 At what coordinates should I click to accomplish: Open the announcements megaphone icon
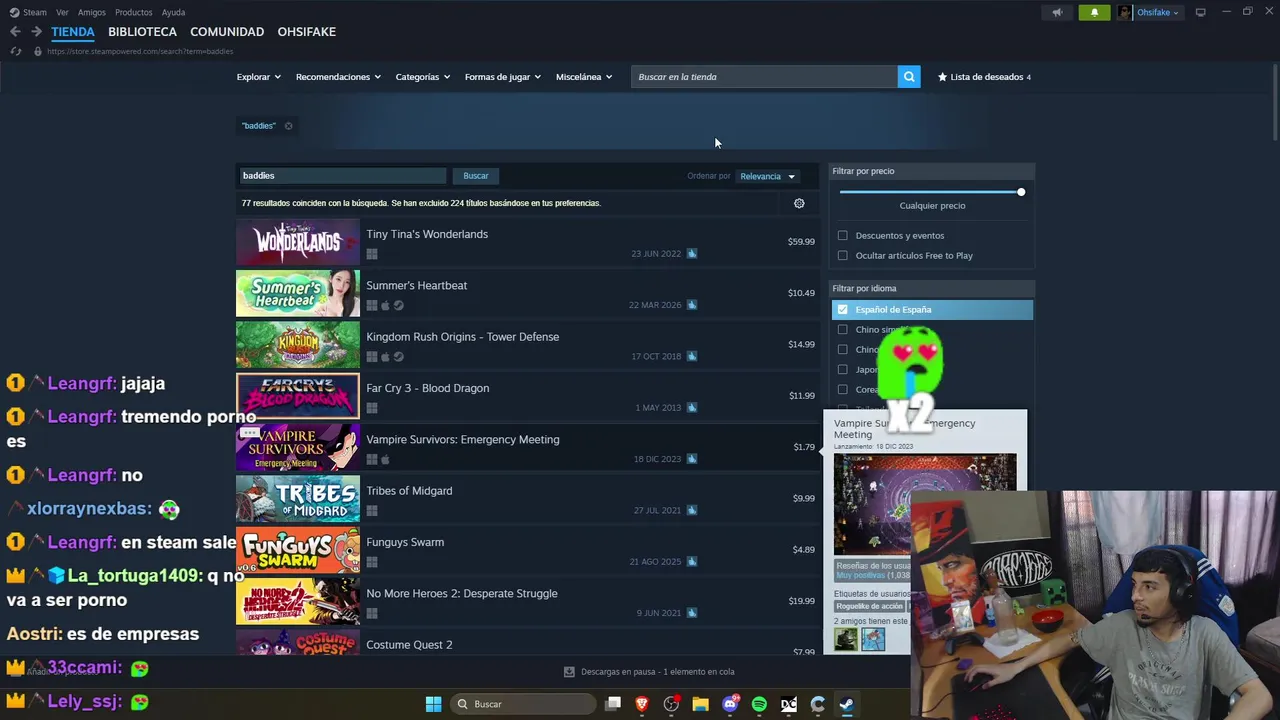1057,12
